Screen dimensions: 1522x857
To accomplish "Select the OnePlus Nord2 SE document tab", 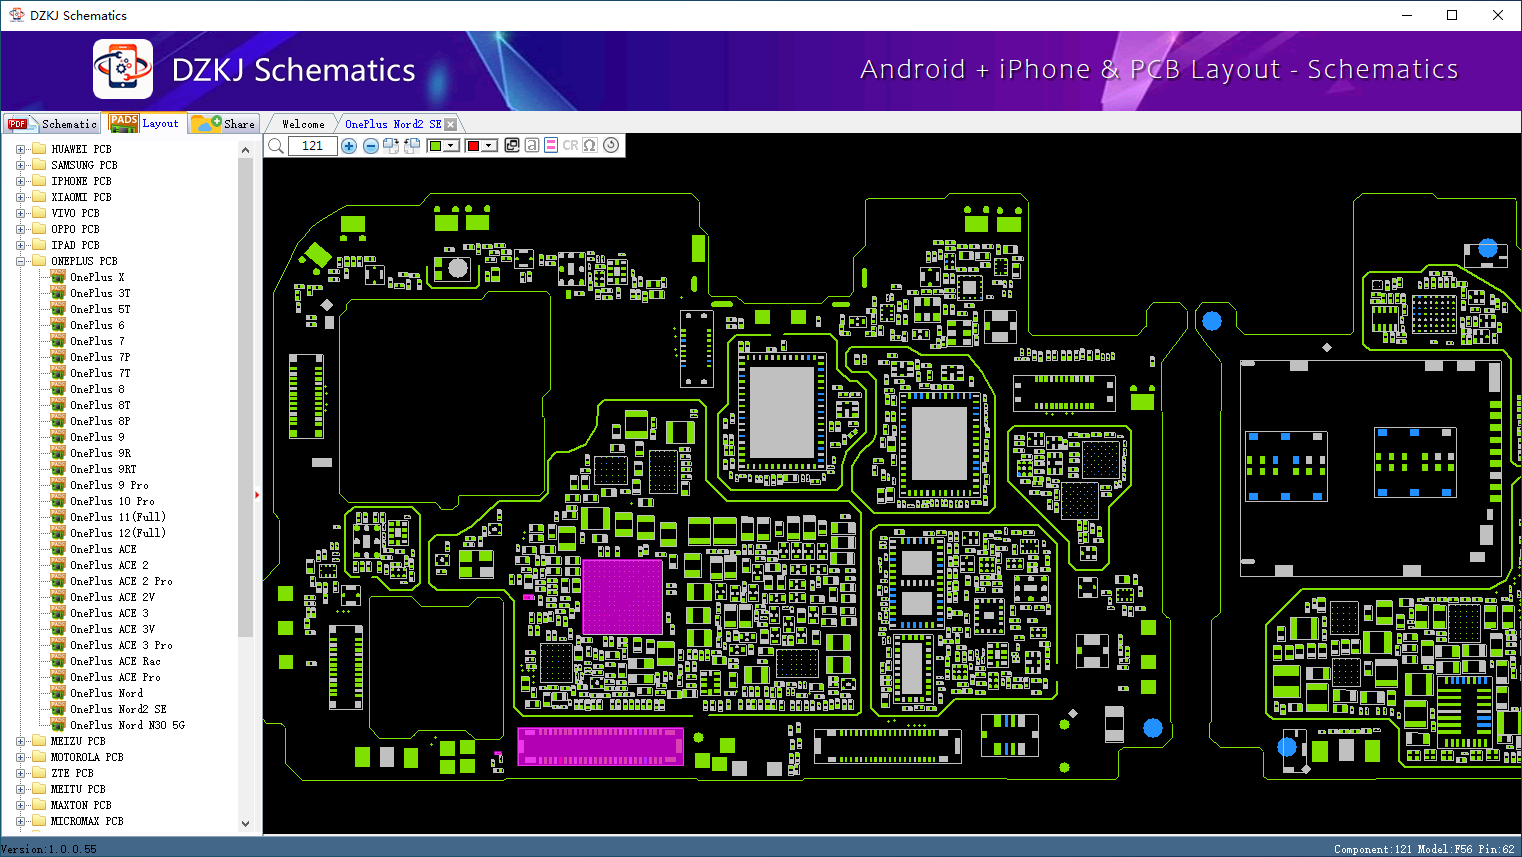I will (393, 124).
